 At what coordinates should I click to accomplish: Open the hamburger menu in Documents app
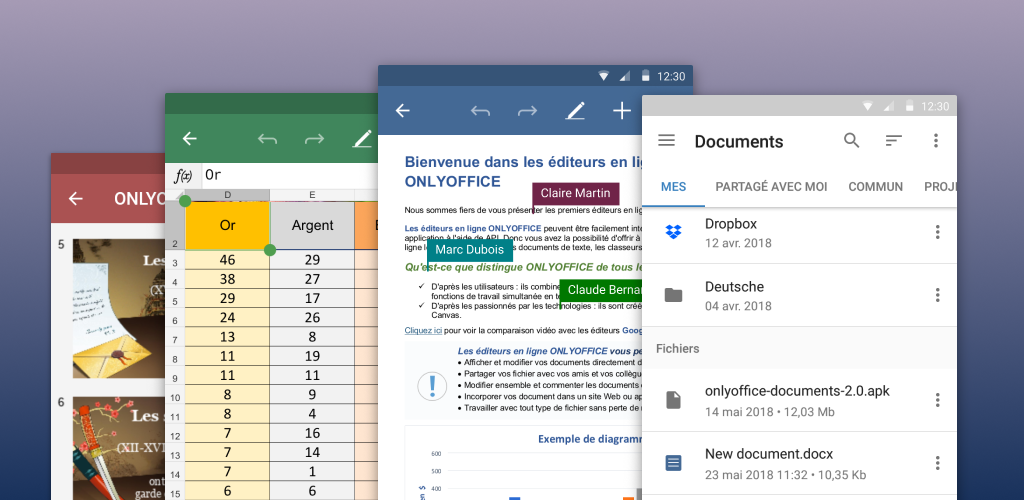click(666, 140)
